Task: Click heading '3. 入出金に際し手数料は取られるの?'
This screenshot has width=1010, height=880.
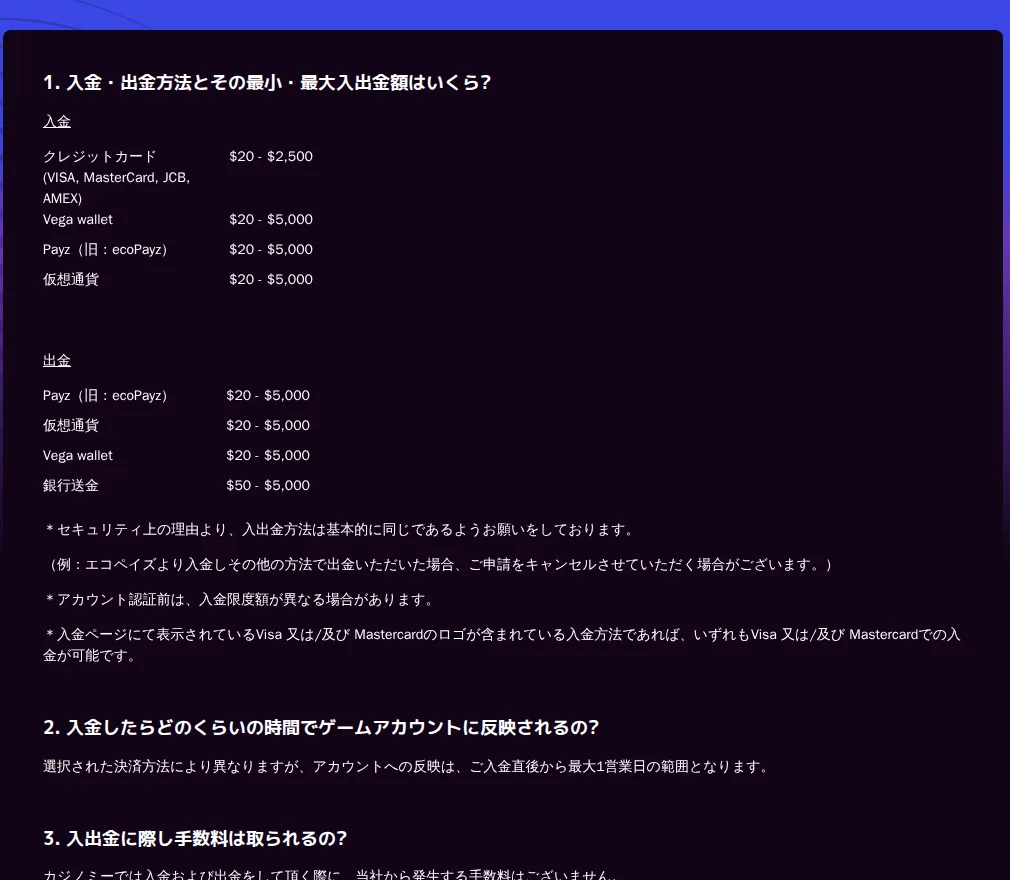Action: [x=195, y=838]
